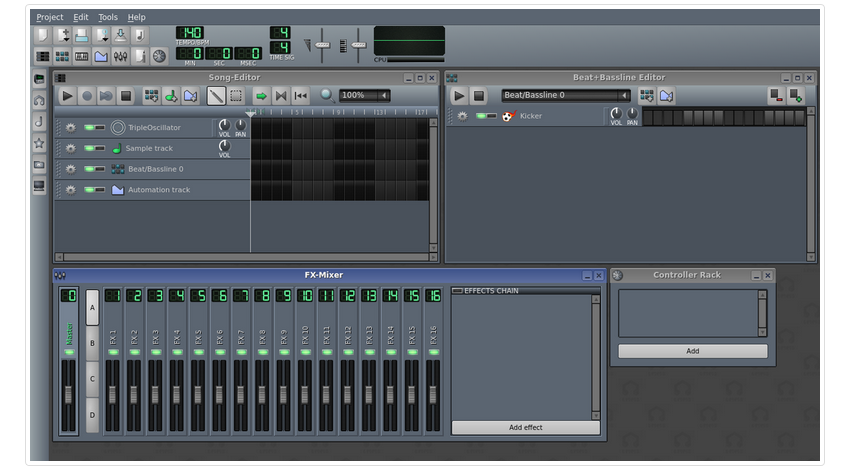Image resolution: width=854 pixels, height=468 pixels.
Task: Open My Home folder sidebar icon
Action: pos(39,165)
